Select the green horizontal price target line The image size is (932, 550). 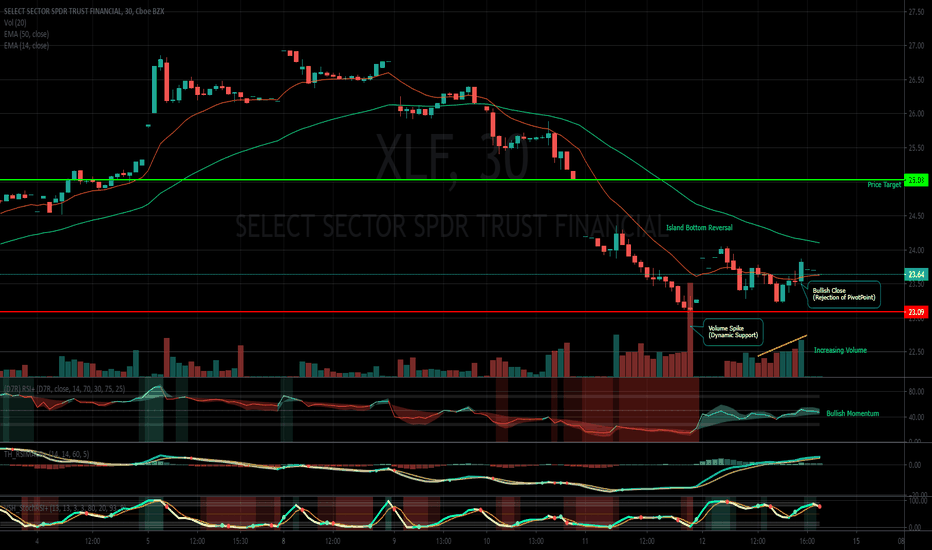pyautogui.click(x=452, y=180)
